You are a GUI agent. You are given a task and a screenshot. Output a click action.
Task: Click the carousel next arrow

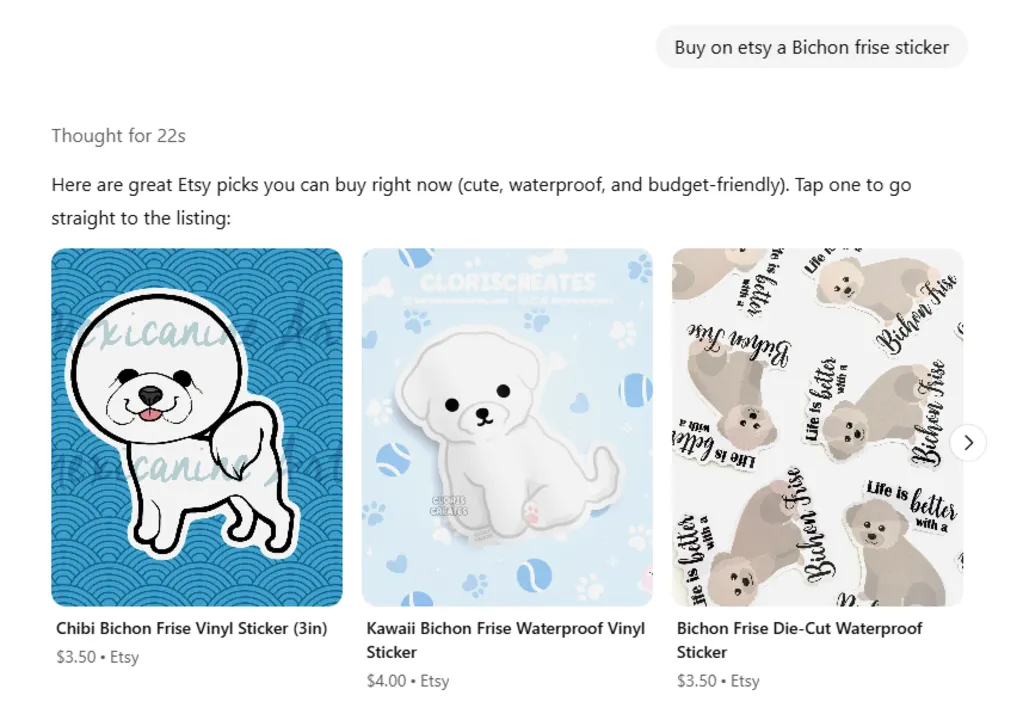coord(968,442)
